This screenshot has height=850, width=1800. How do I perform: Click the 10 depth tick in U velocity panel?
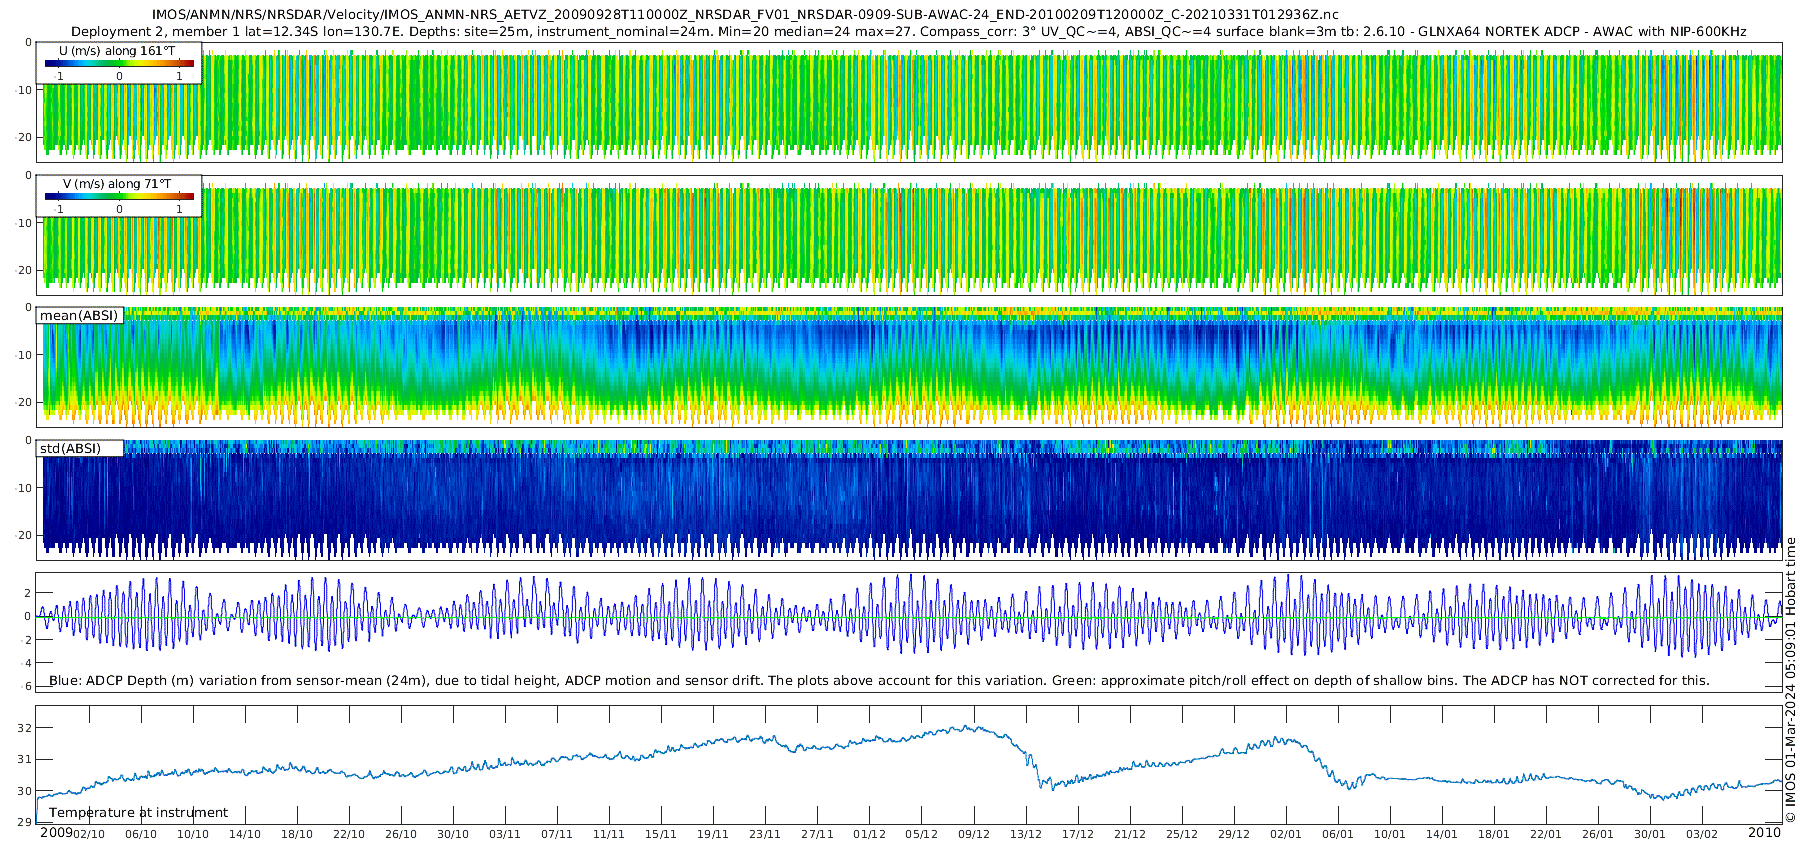(25, 90)
